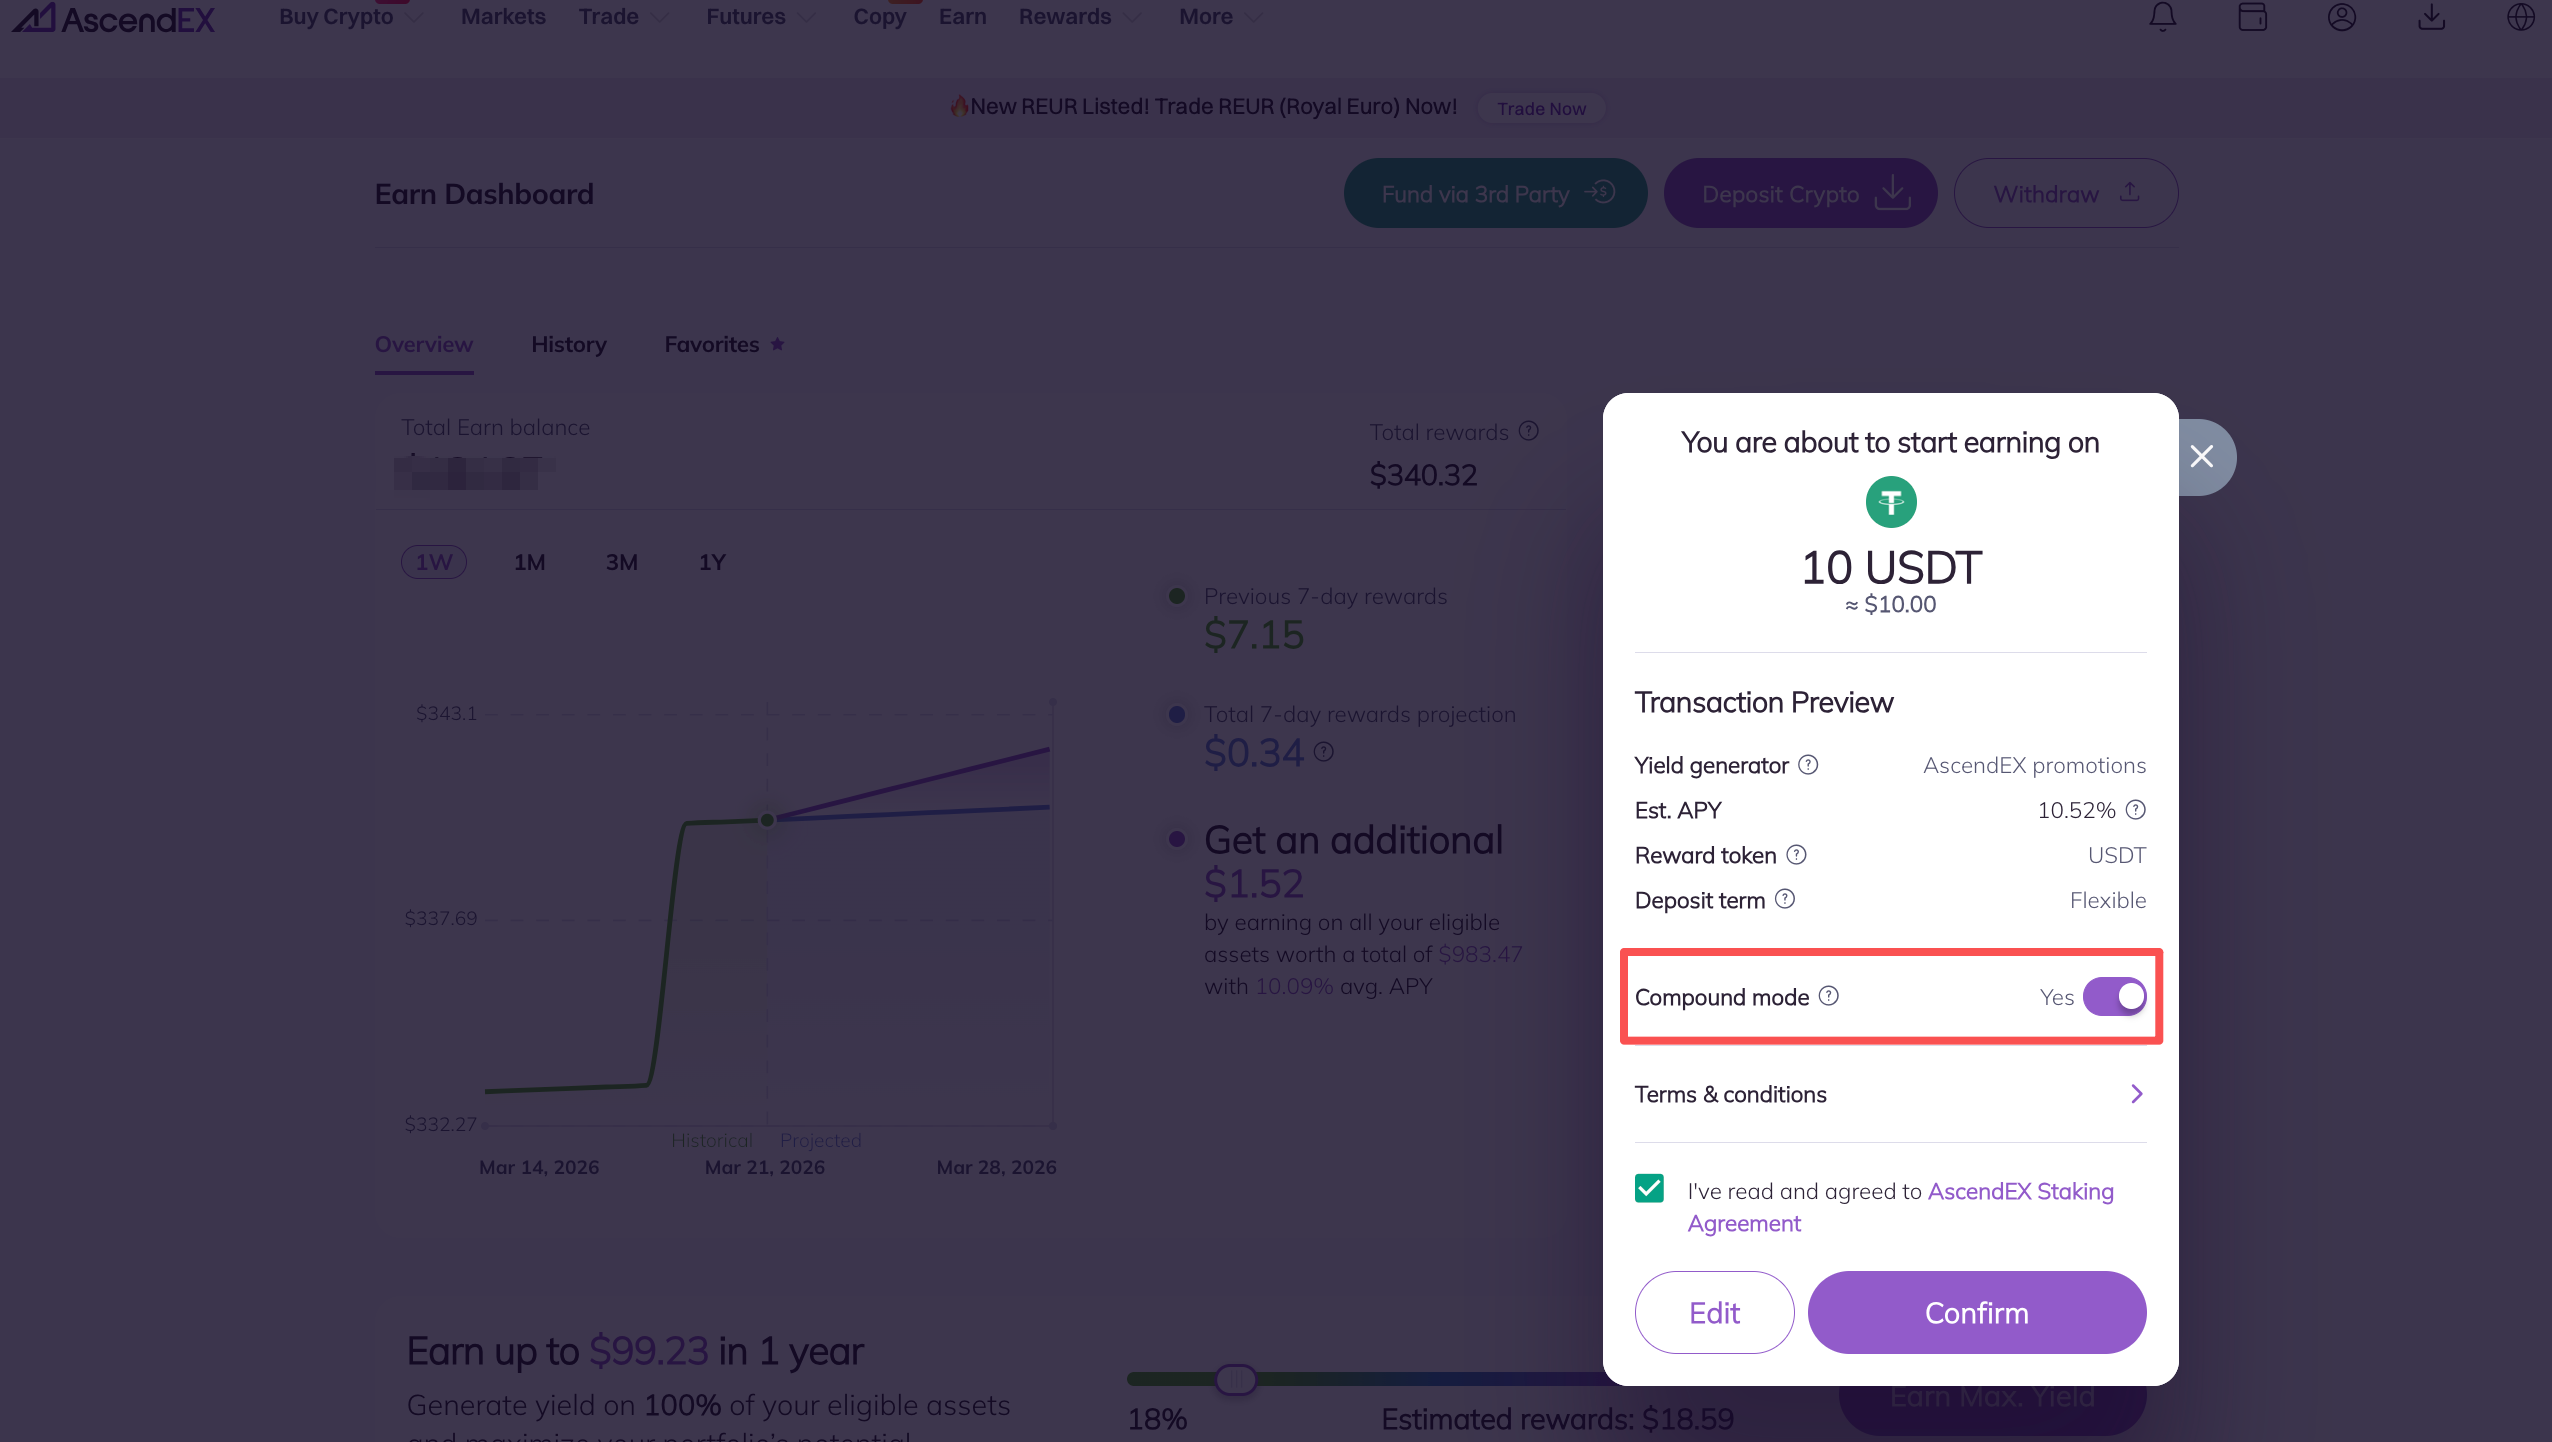Switch to the History tab
The image size is (2552, 1442).
pos(568,345)
